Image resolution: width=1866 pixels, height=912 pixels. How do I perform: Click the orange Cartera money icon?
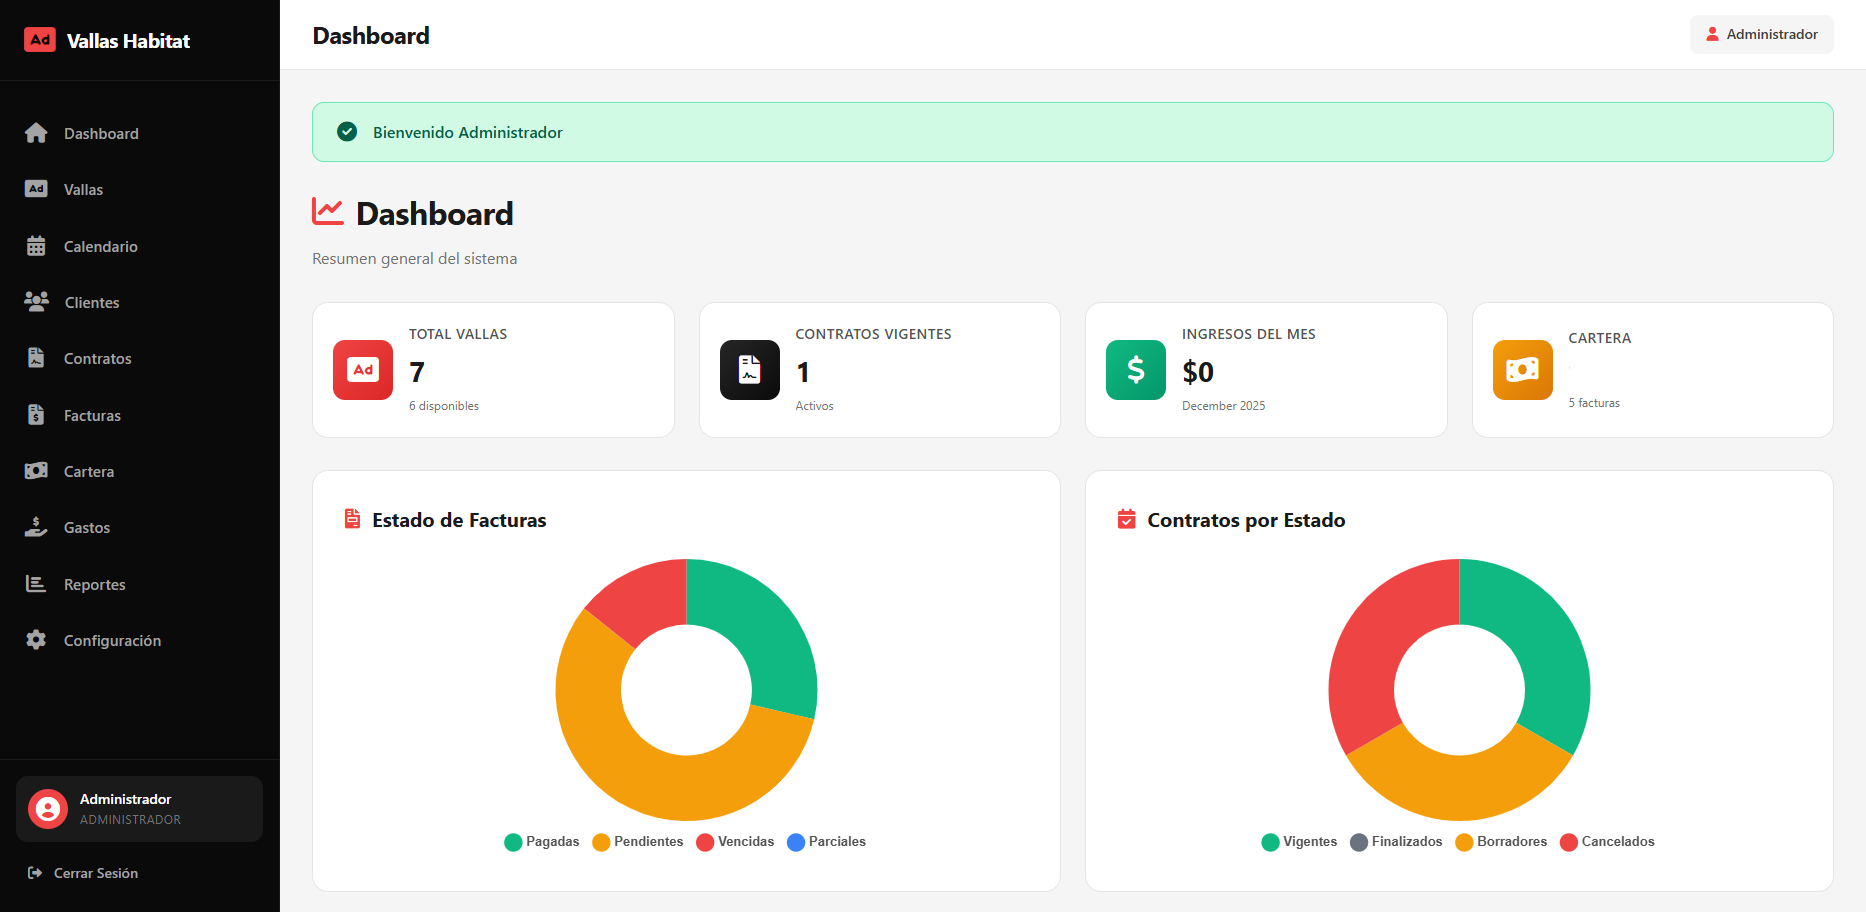coord(1522,370)
